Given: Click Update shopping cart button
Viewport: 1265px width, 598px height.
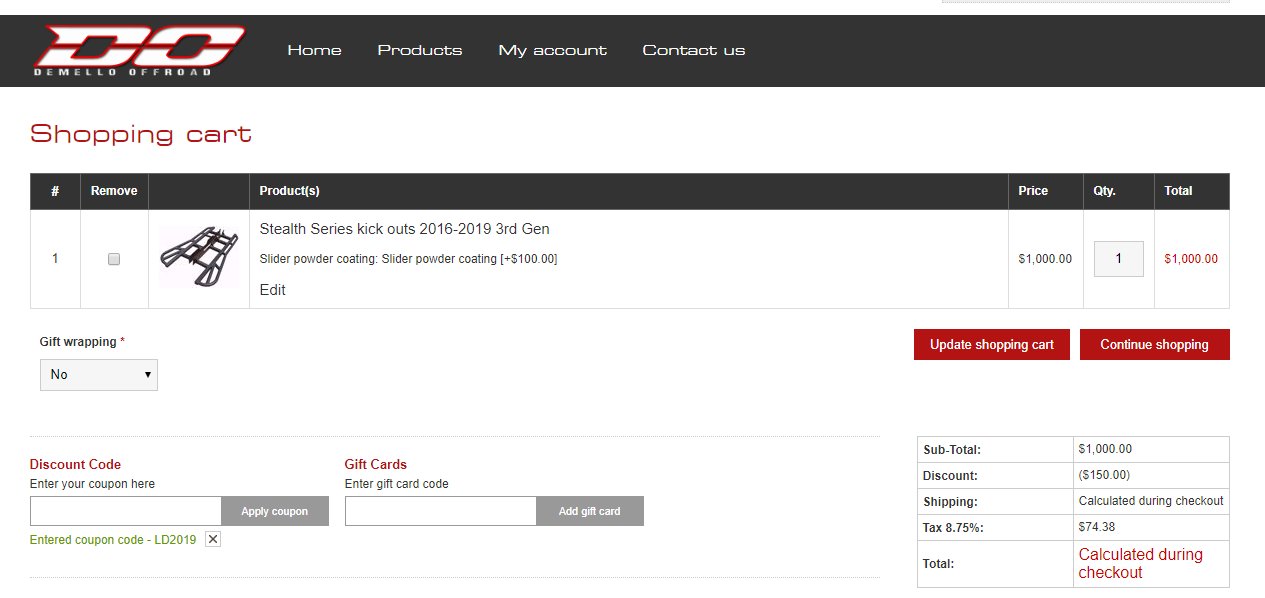Looking at the screenshot, I should pos(992,344).
